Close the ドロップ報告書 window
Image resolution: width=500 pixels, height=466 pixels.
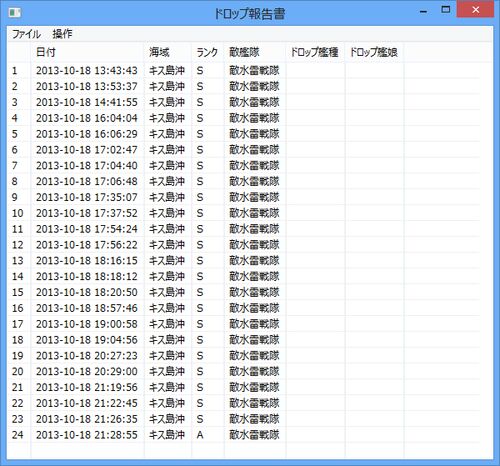(475, 10)
